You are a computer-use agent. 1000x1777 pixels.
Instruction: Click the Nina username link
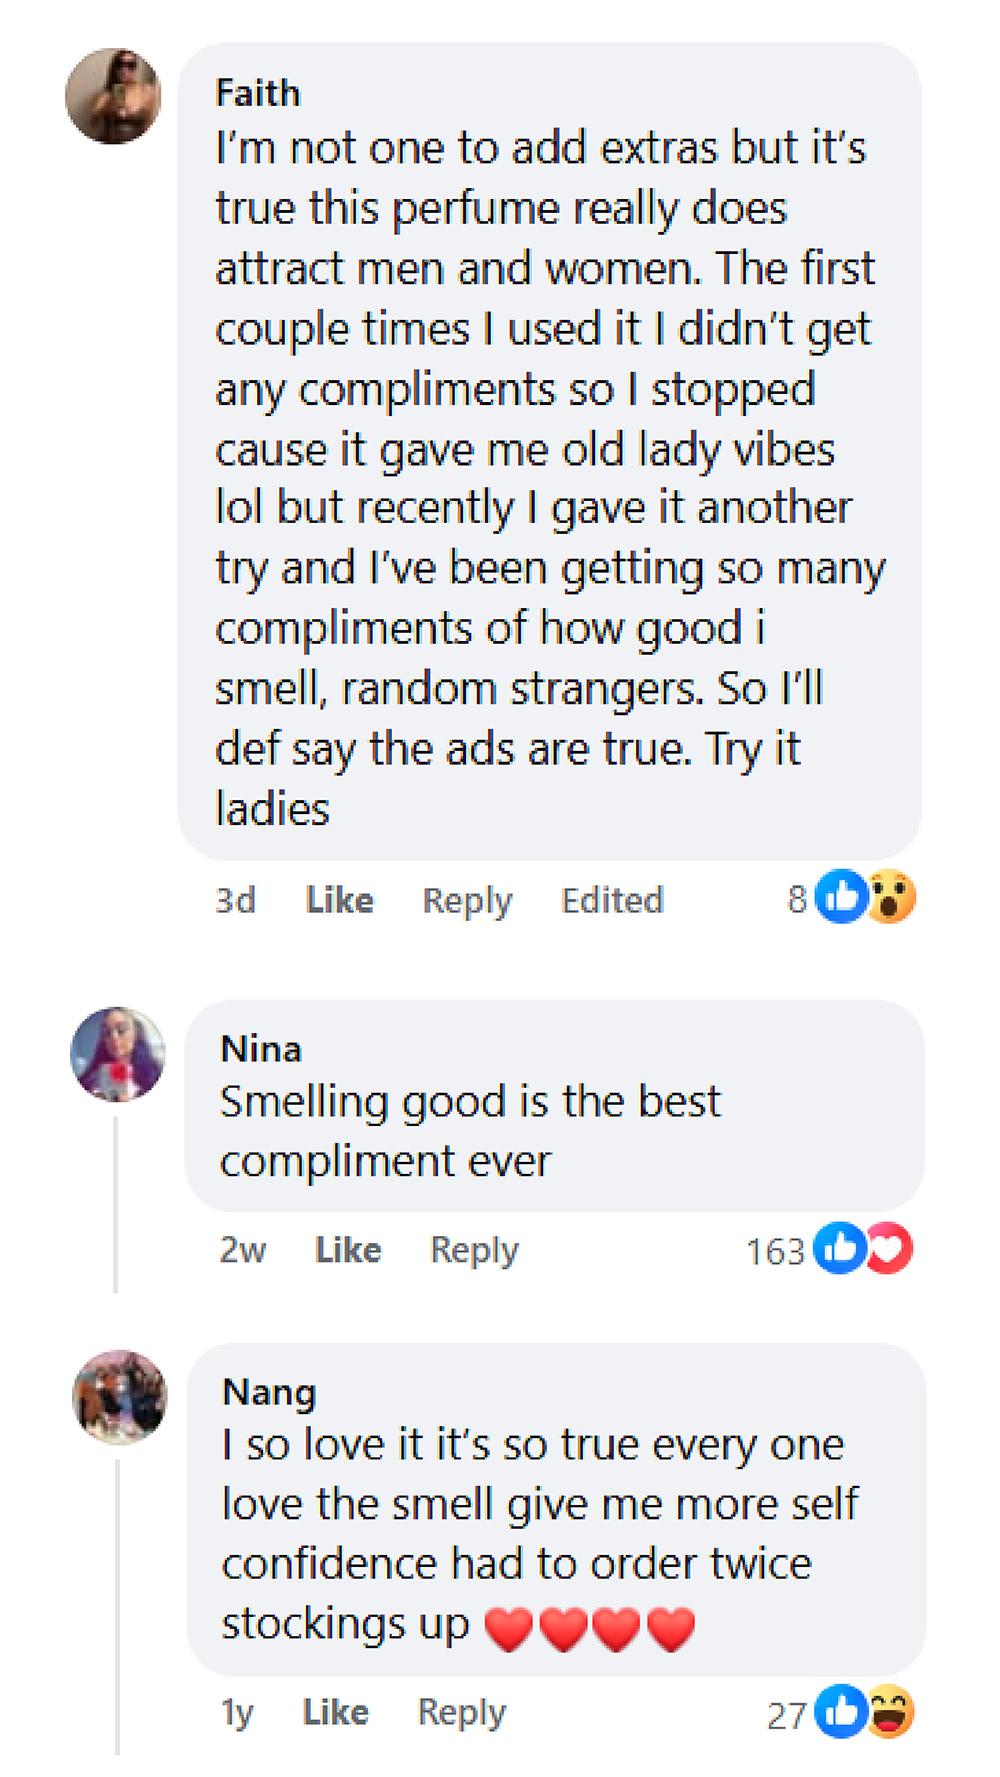(261, 1049)
